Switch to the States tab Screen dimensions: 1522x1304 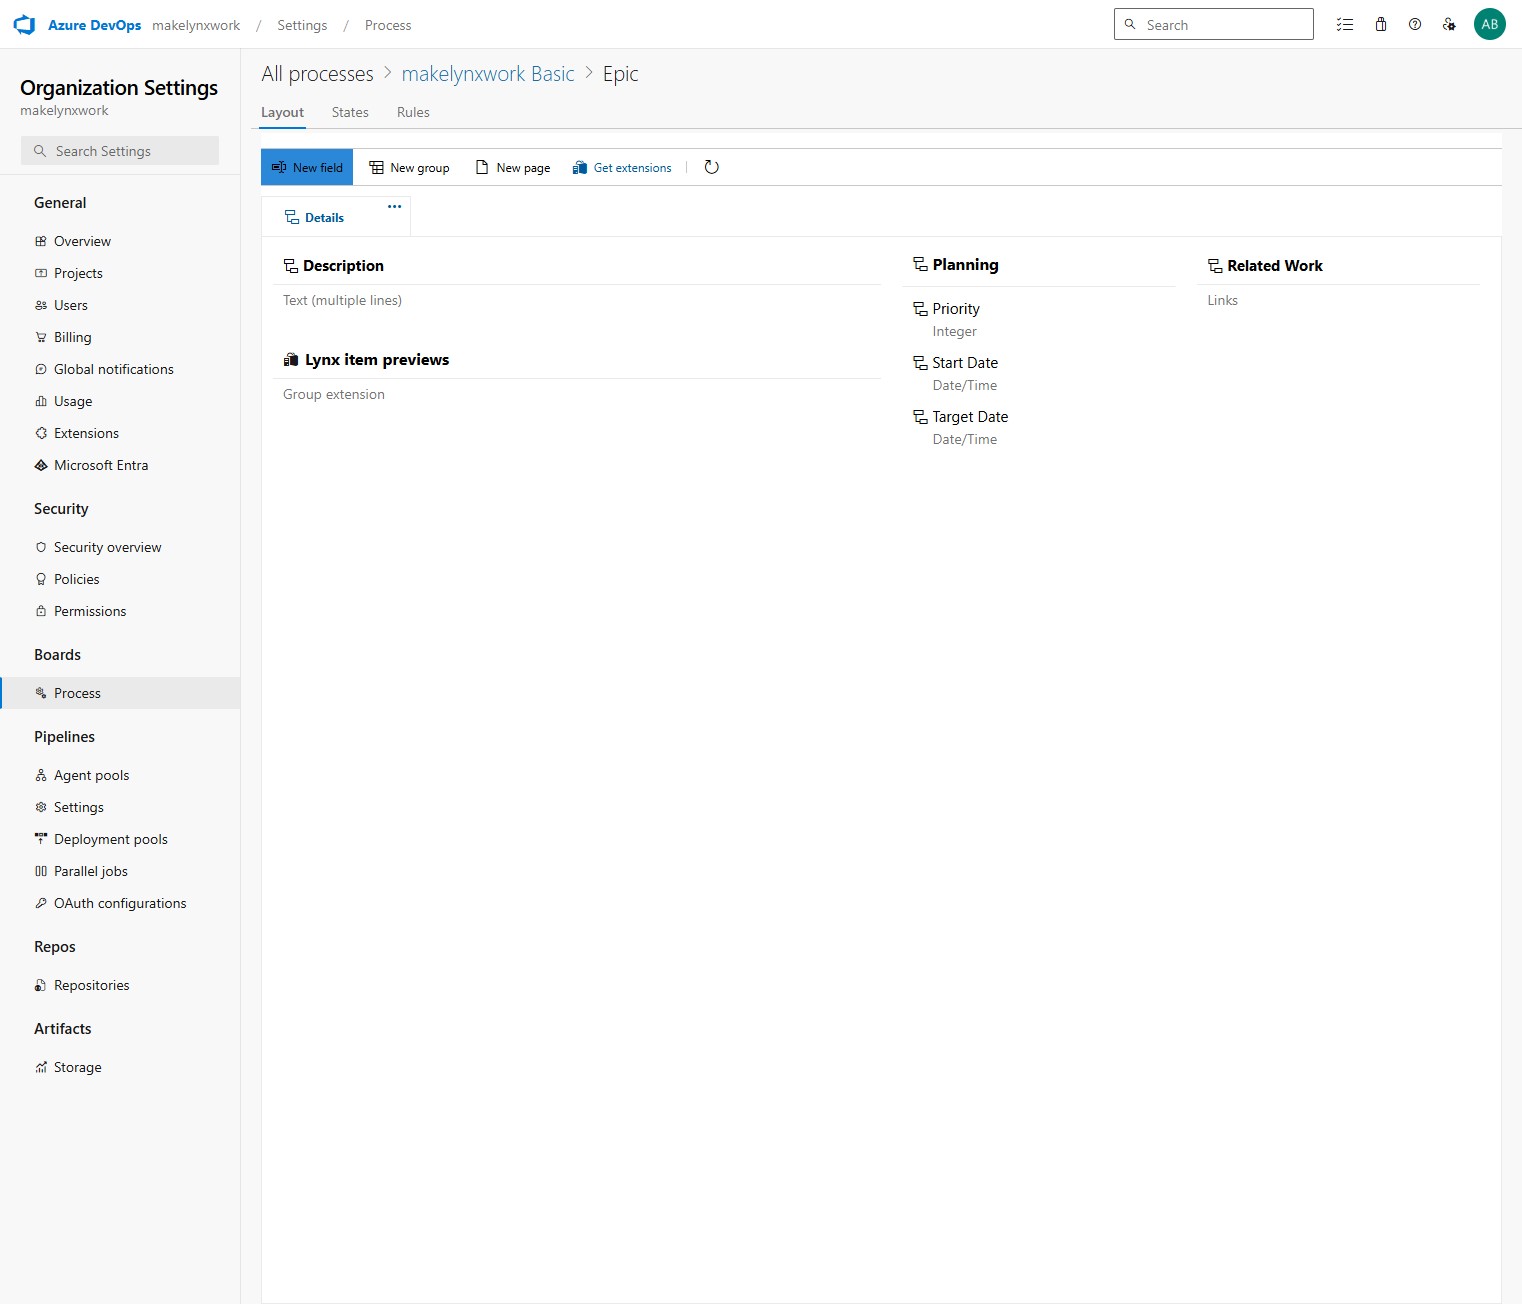[350, 112]
